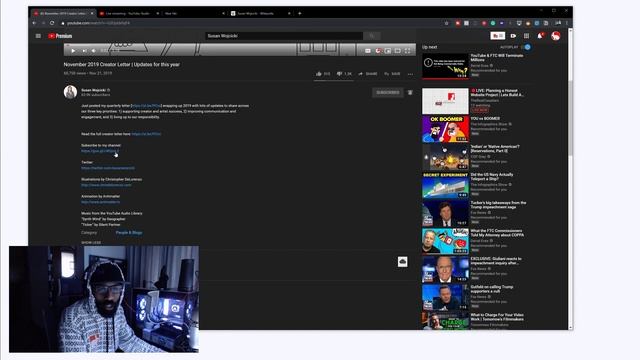Screen dimensions: 640x360
Task: Open the illustrations website link
Action: 106,185
